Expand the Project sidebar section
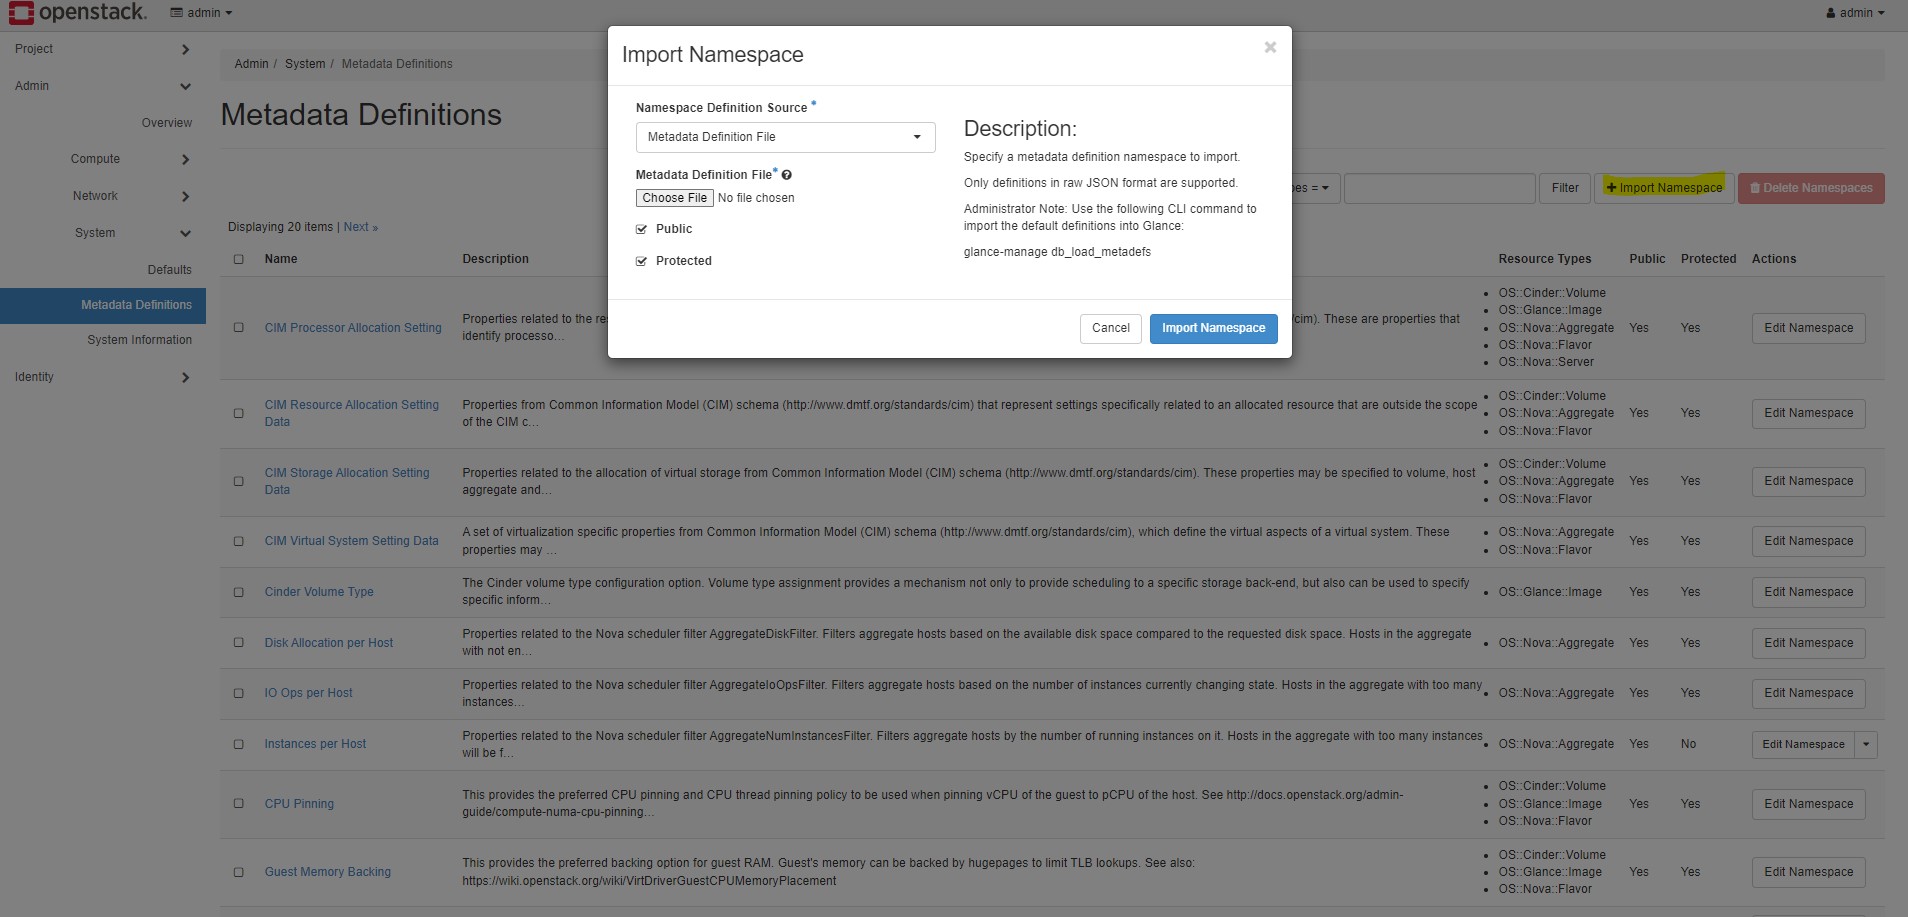Viewport: 1908px width, 917px height. click(103, 49)
